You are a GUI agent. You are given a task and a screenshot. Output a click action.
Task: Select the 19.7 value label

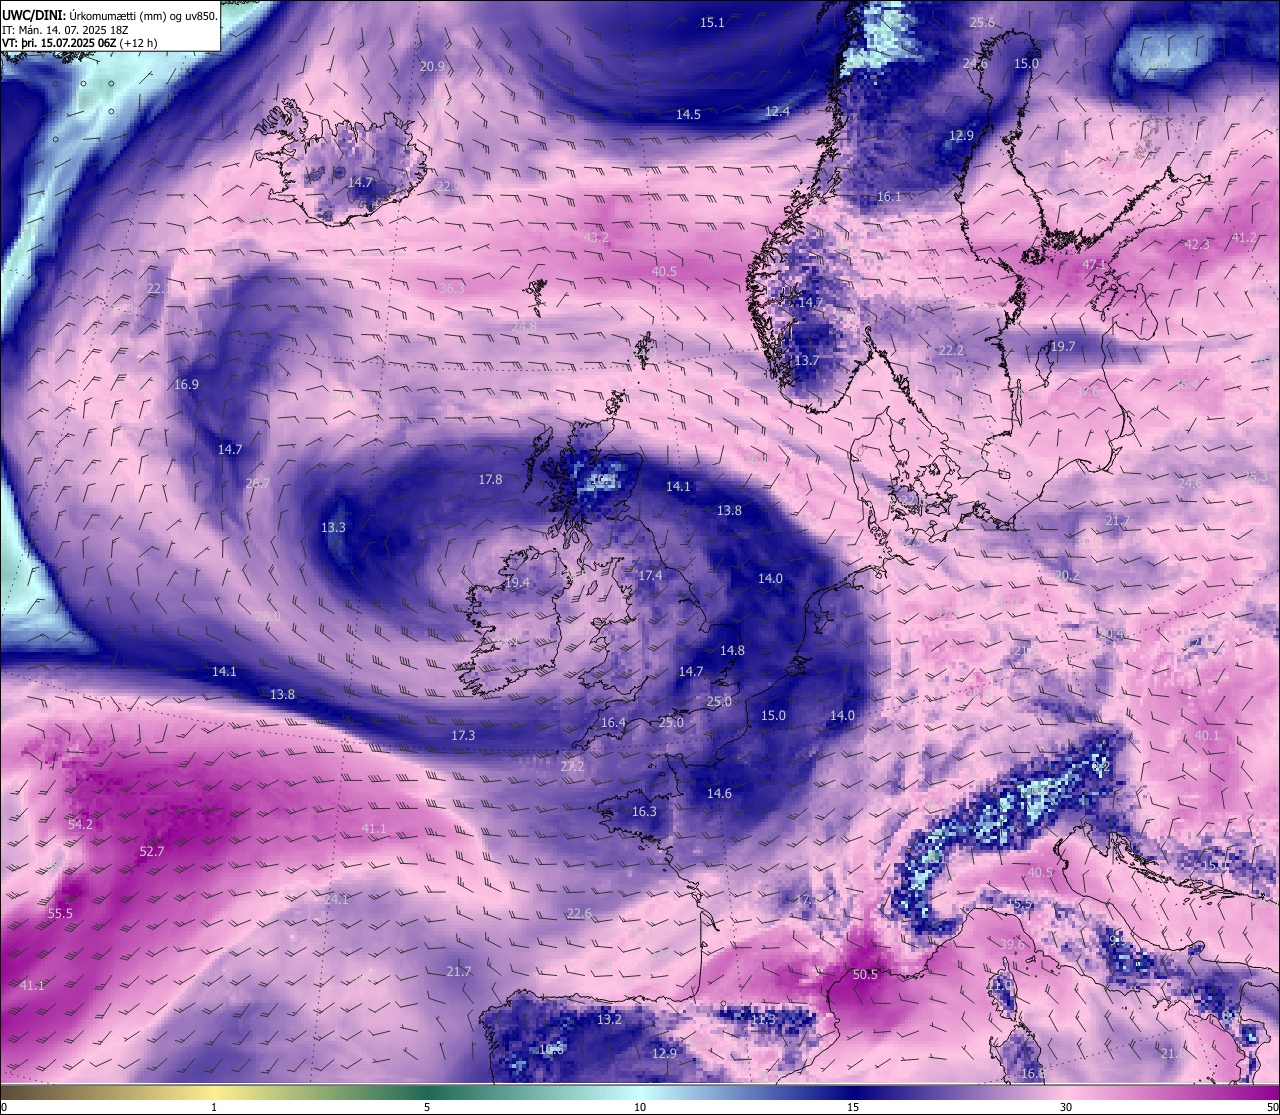click(x=1062, y=347)
